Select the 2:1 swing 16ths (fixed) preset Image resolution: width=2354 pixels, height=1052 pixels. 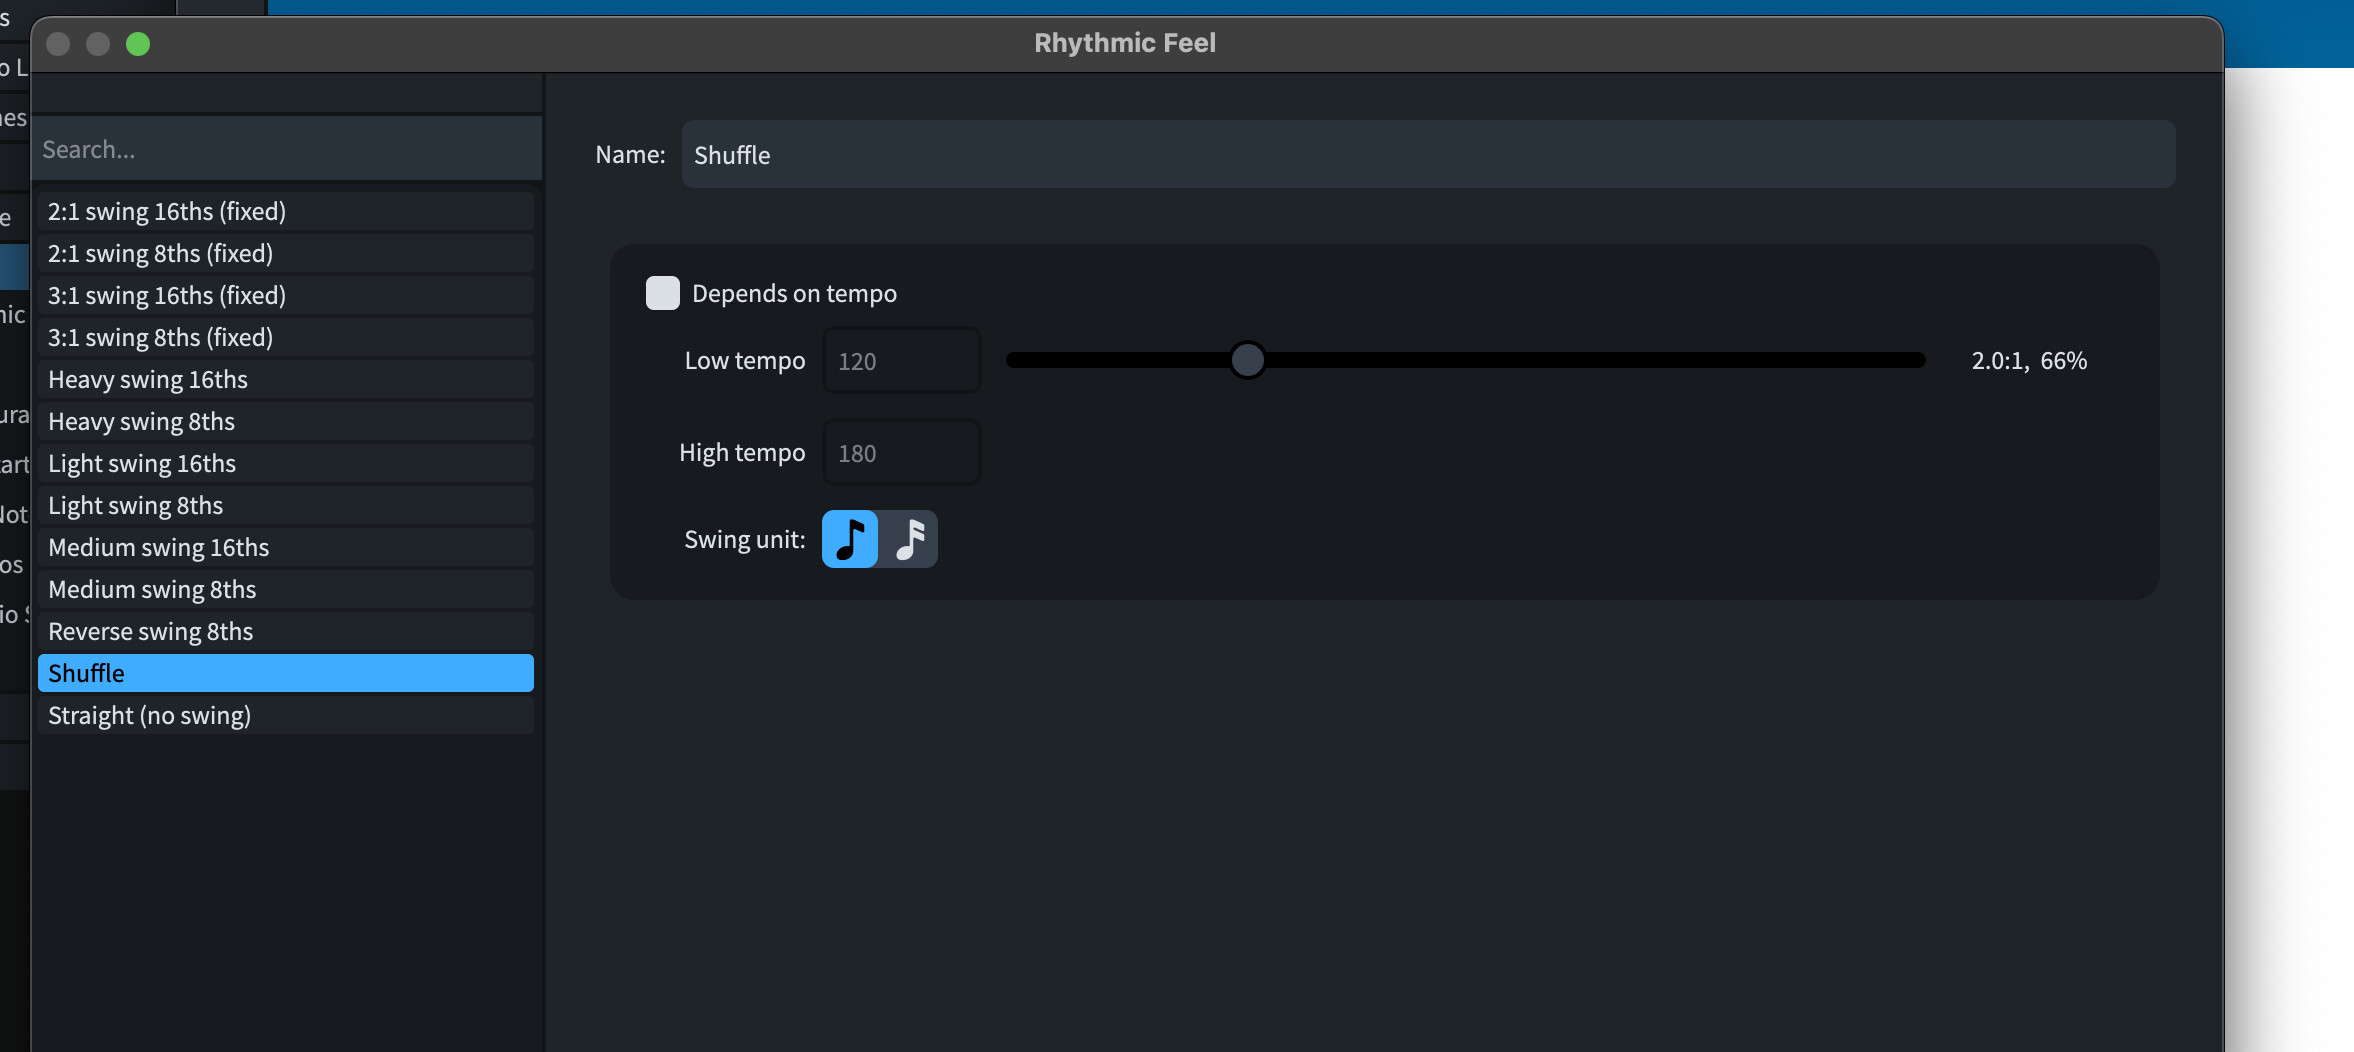tap(286, 212)
